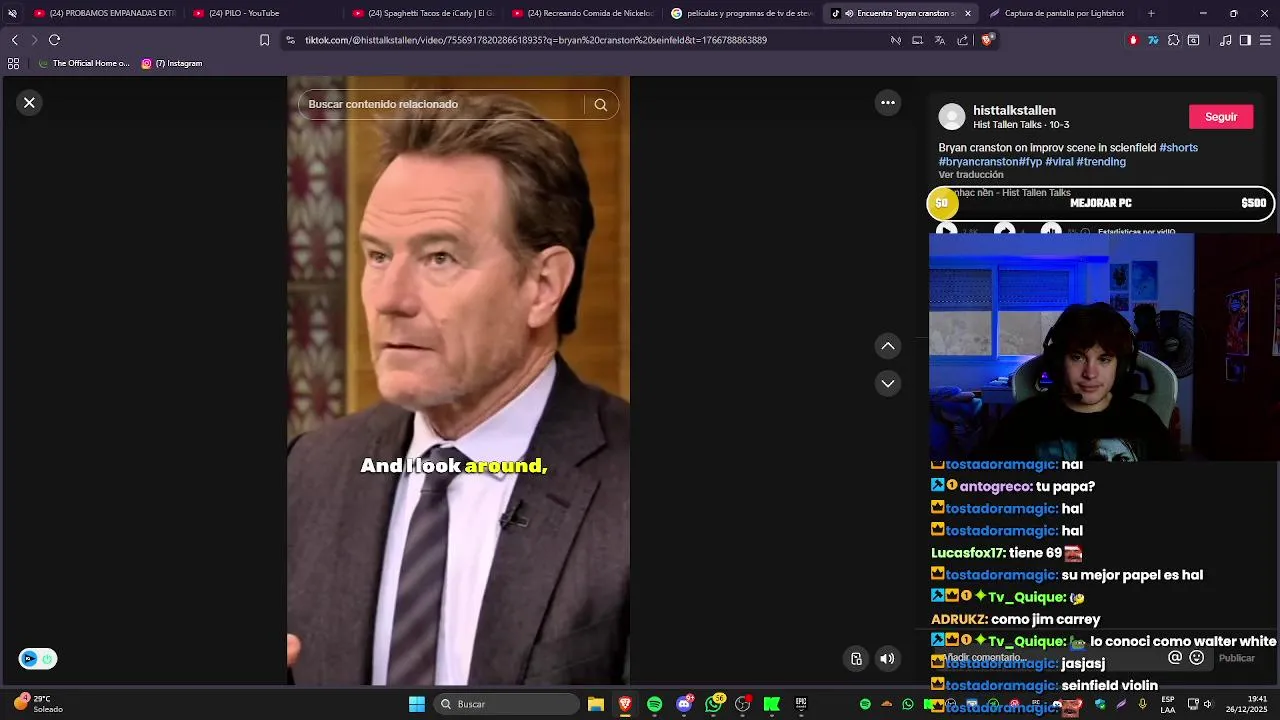Toggle the floating player pill in video corner
The image size is (1280, 720).
tap(38, 659)
